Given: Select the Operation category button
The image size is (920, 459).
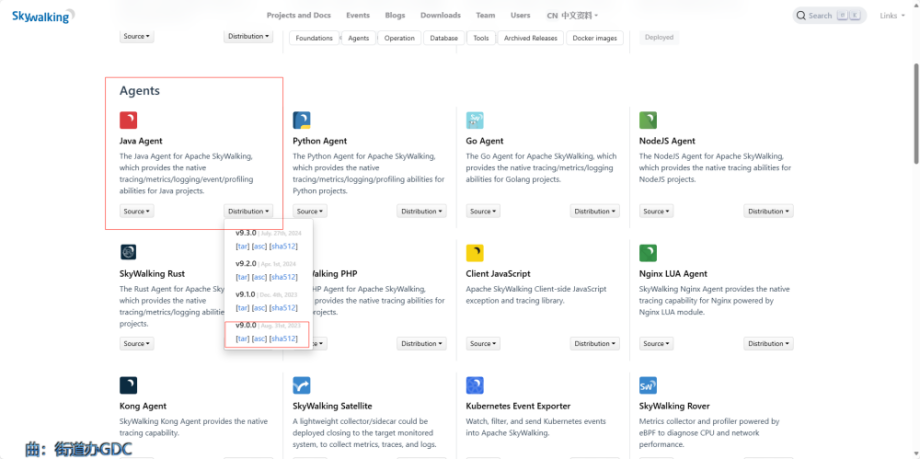Looking at the screenshot, I should (400, 38).
